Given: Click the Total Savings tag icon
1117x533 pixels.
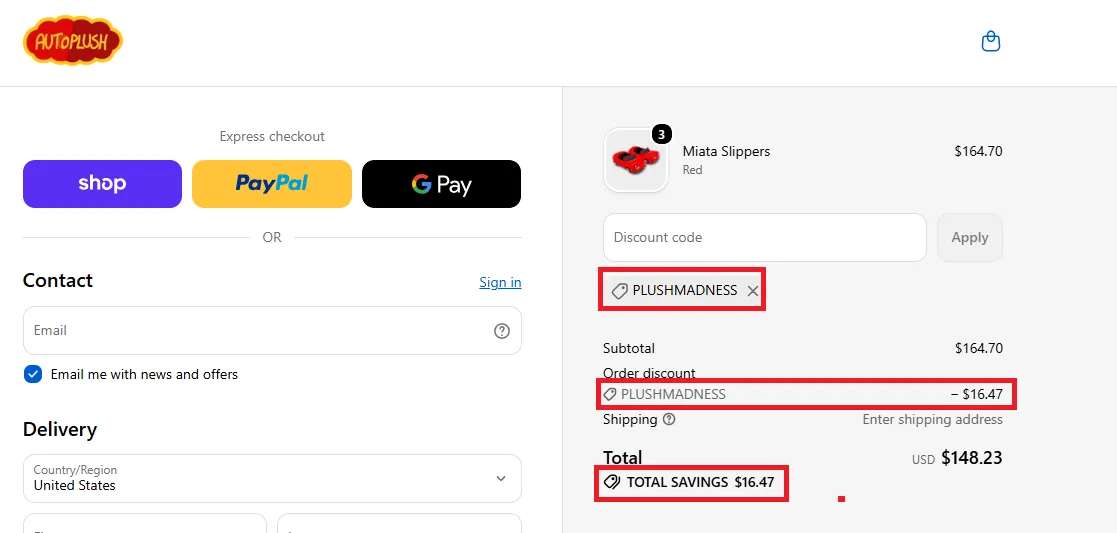Looking at the screenshot, I should [x=611, y=482].
